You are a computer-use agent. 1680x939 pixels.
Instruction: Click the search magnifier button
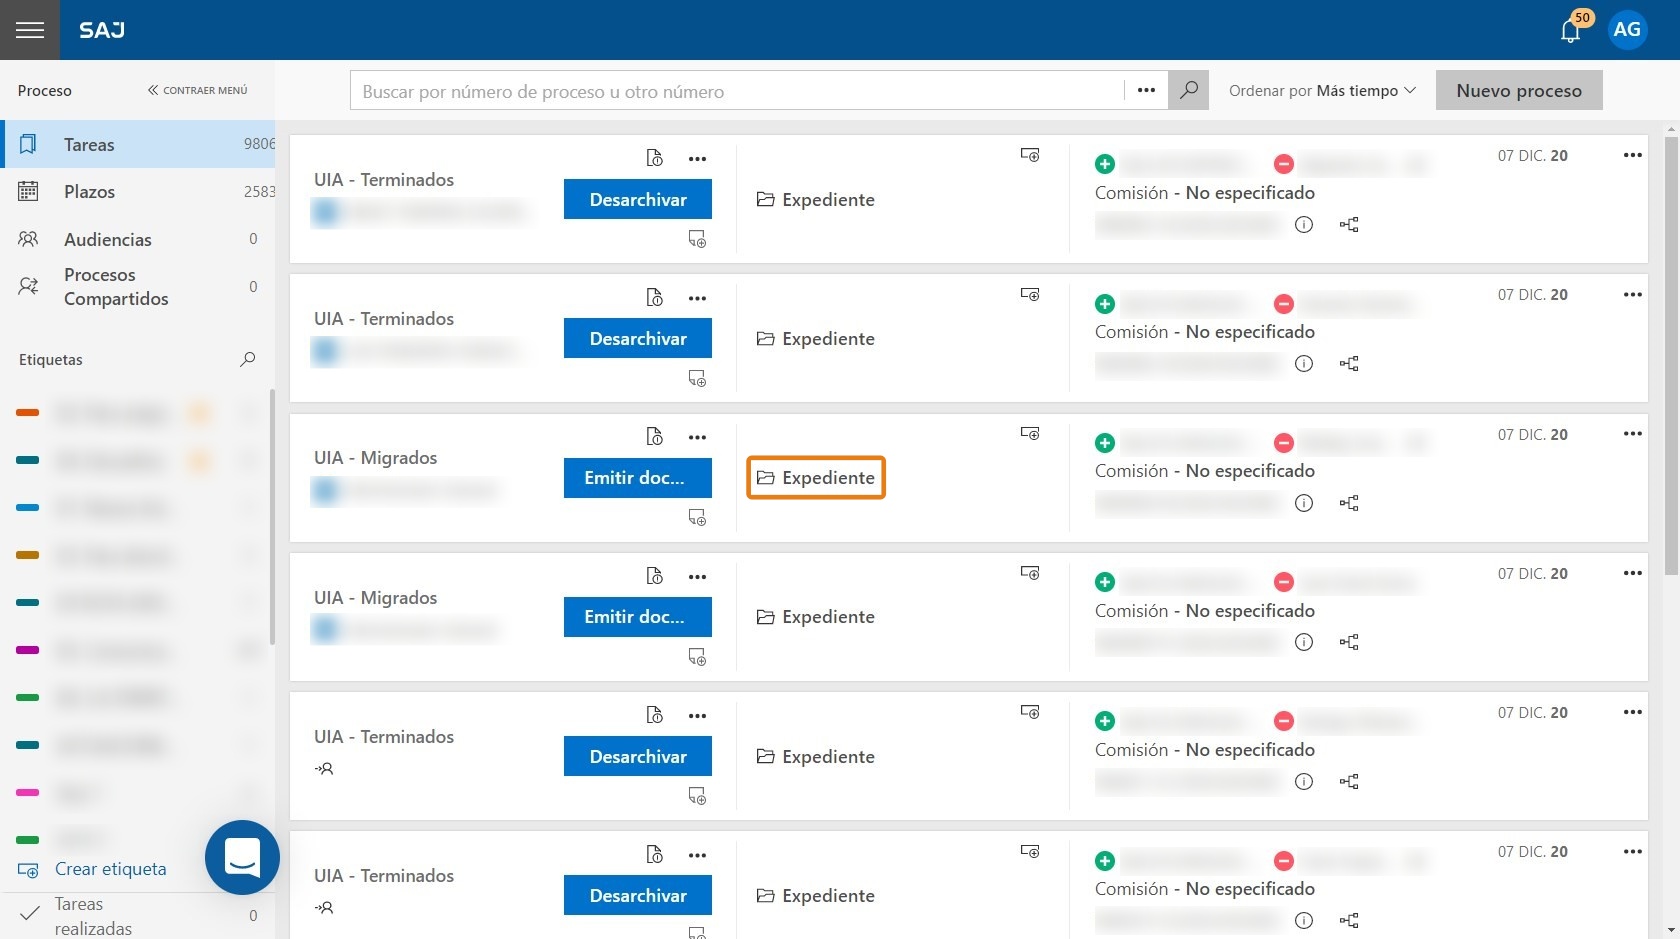point(1188,90)
